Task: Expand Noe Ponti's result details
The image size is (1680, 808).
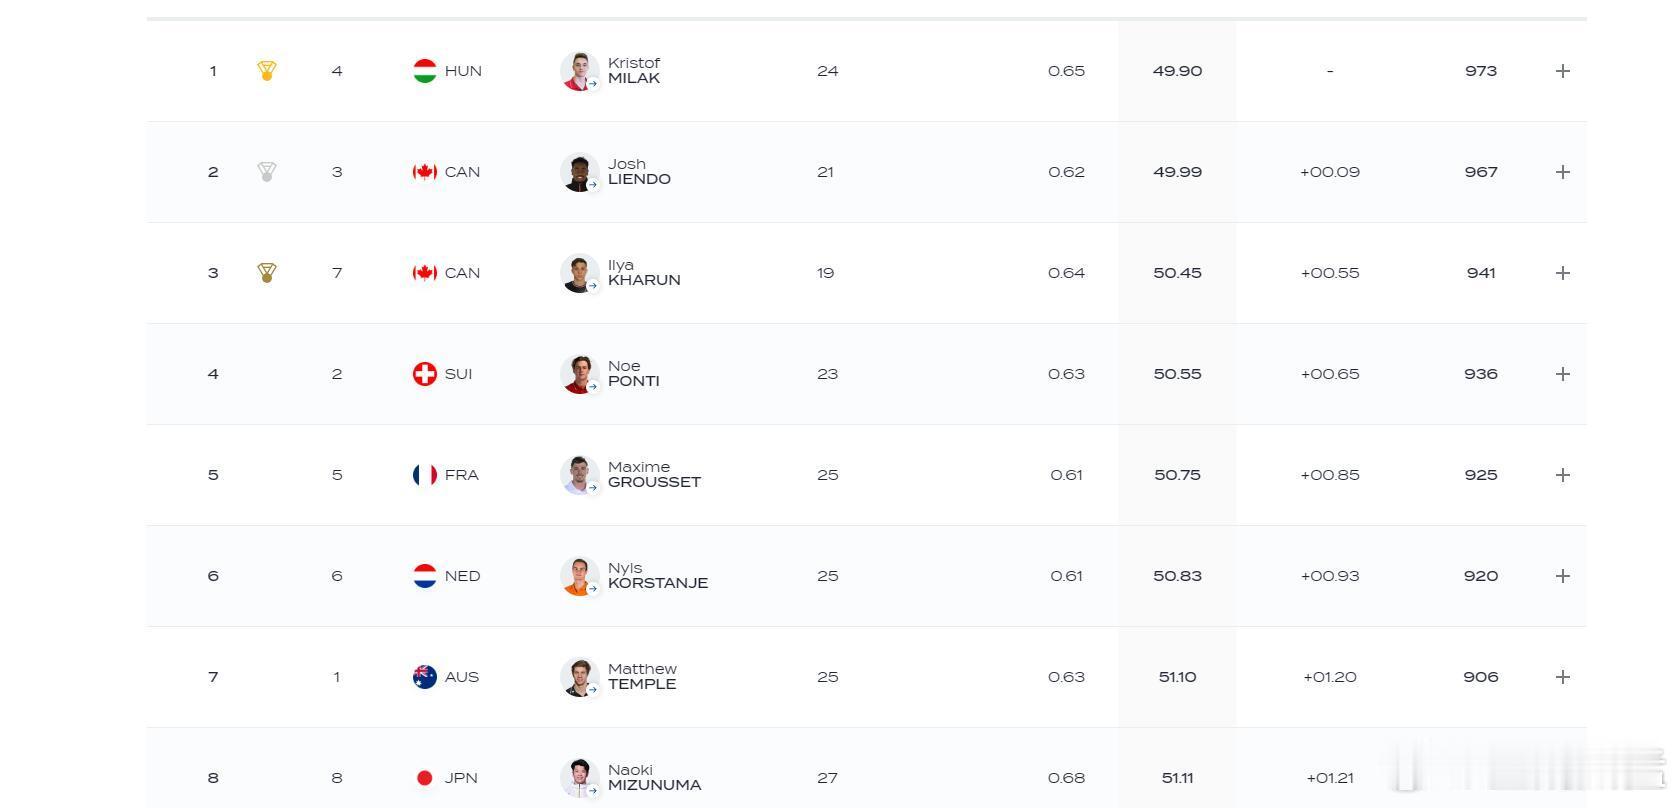Action: (x=1563, y=374)
